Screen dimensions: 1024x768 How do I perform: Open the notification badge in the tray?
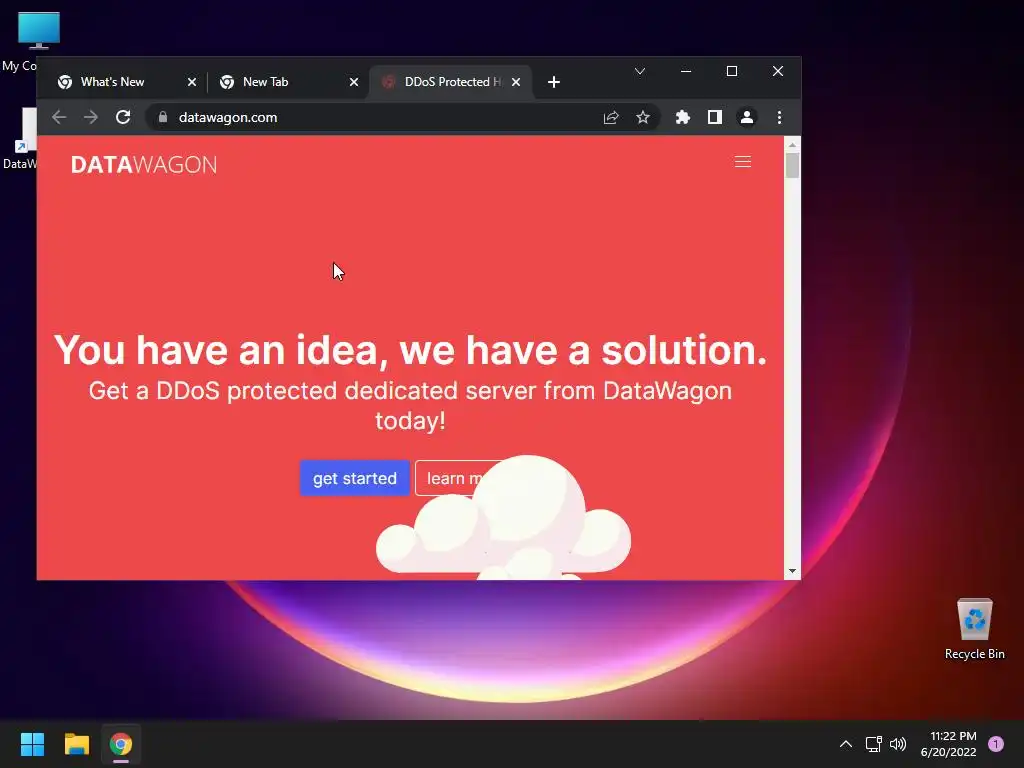tap(996, 743)
